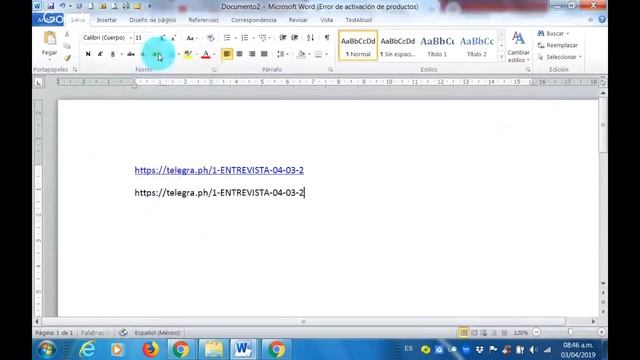Click the Reemplazar button

point(558,45)
